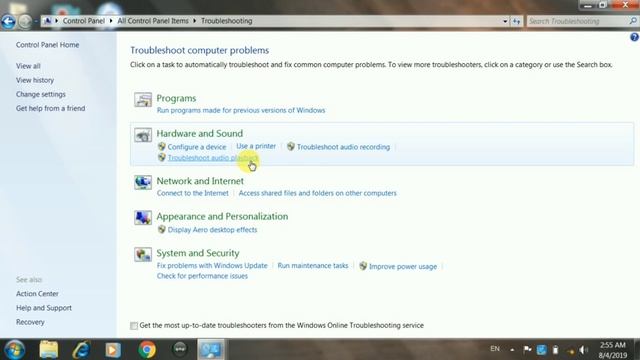Open View history
640x360 pixels.
[x=35, y=80]
